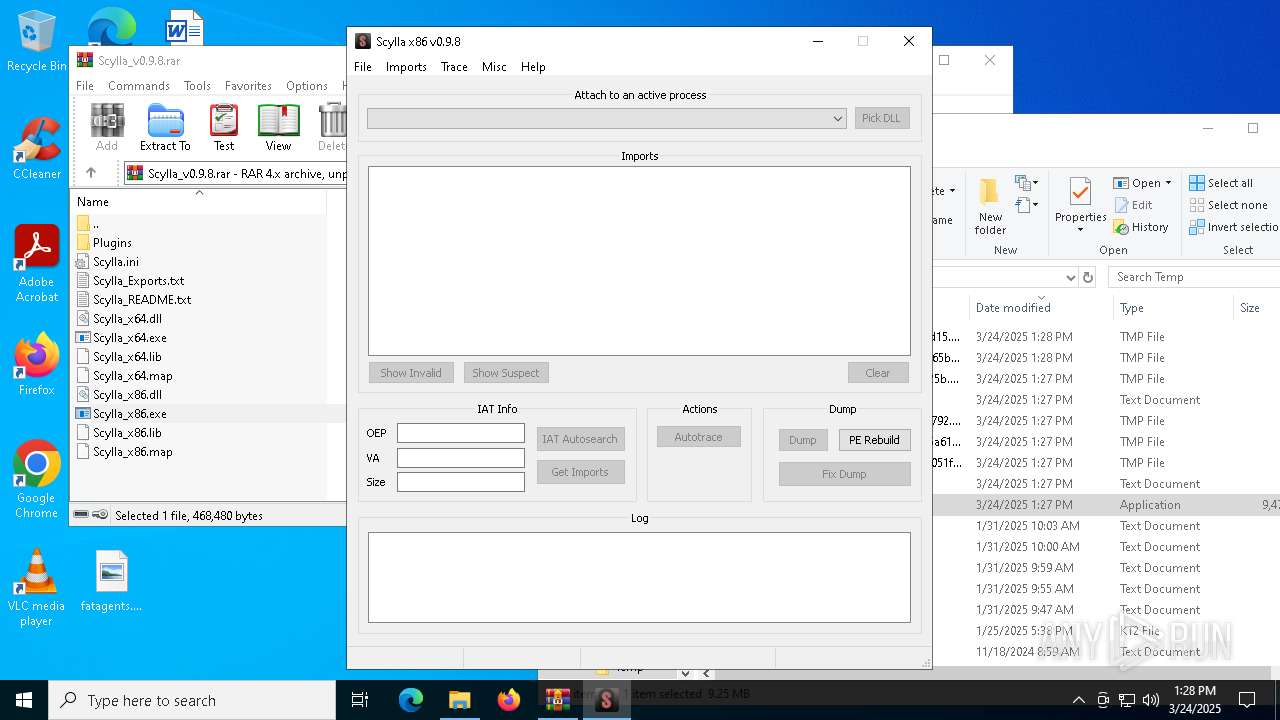Image resolution: width=1280 pixels, height=720 pixels.
Task: Focus the VA input field
Action: click(x=461, y=458)
